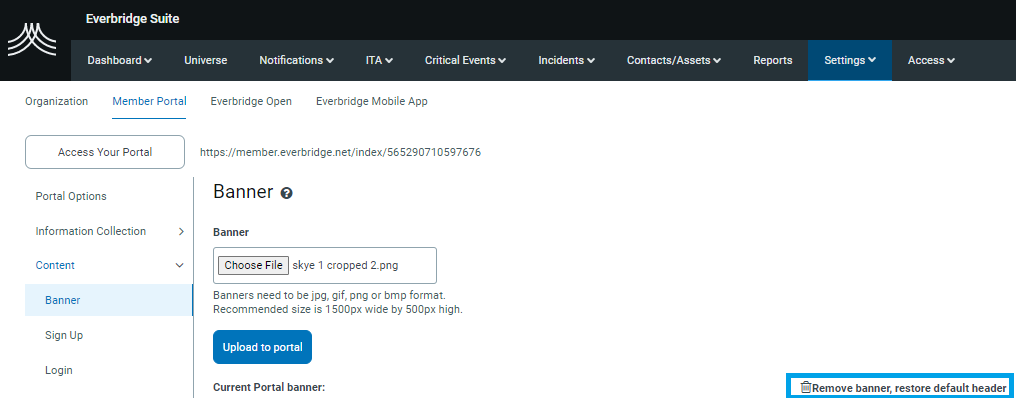
Task: Select Banner in the sidebar
Action: 109,300
